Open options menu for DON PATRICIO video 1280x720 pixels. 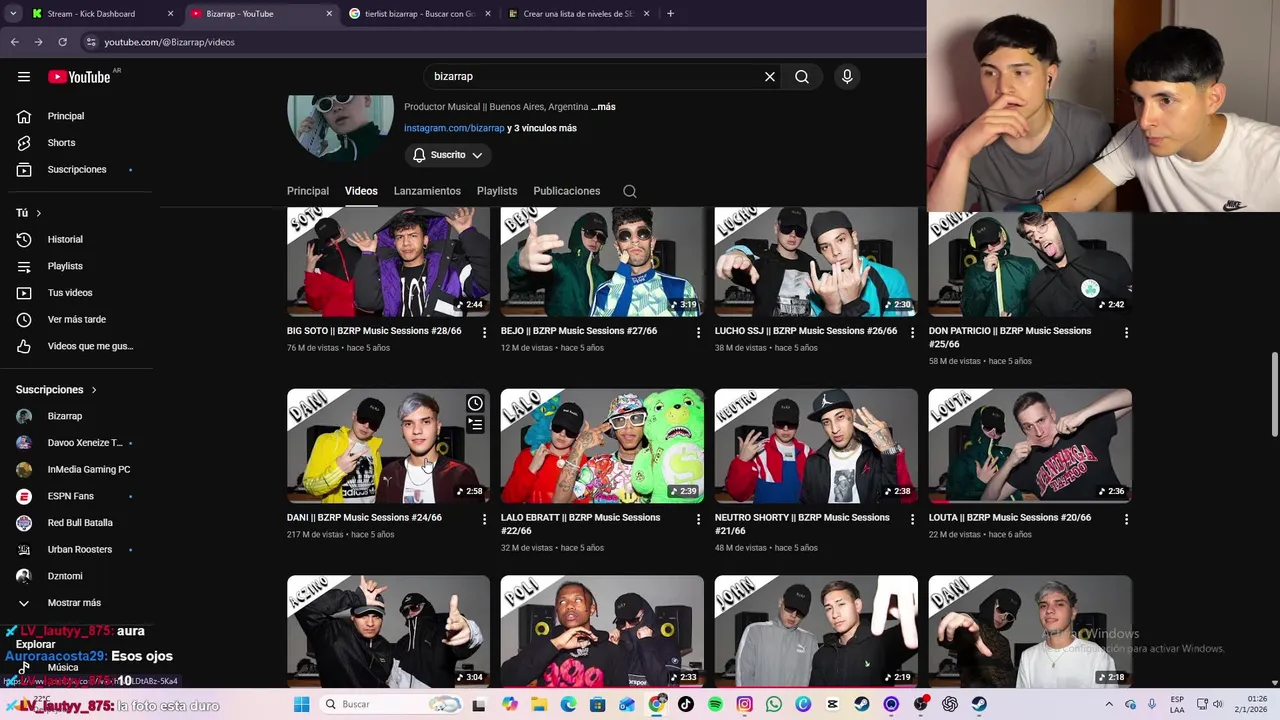tap(1126, 332)
